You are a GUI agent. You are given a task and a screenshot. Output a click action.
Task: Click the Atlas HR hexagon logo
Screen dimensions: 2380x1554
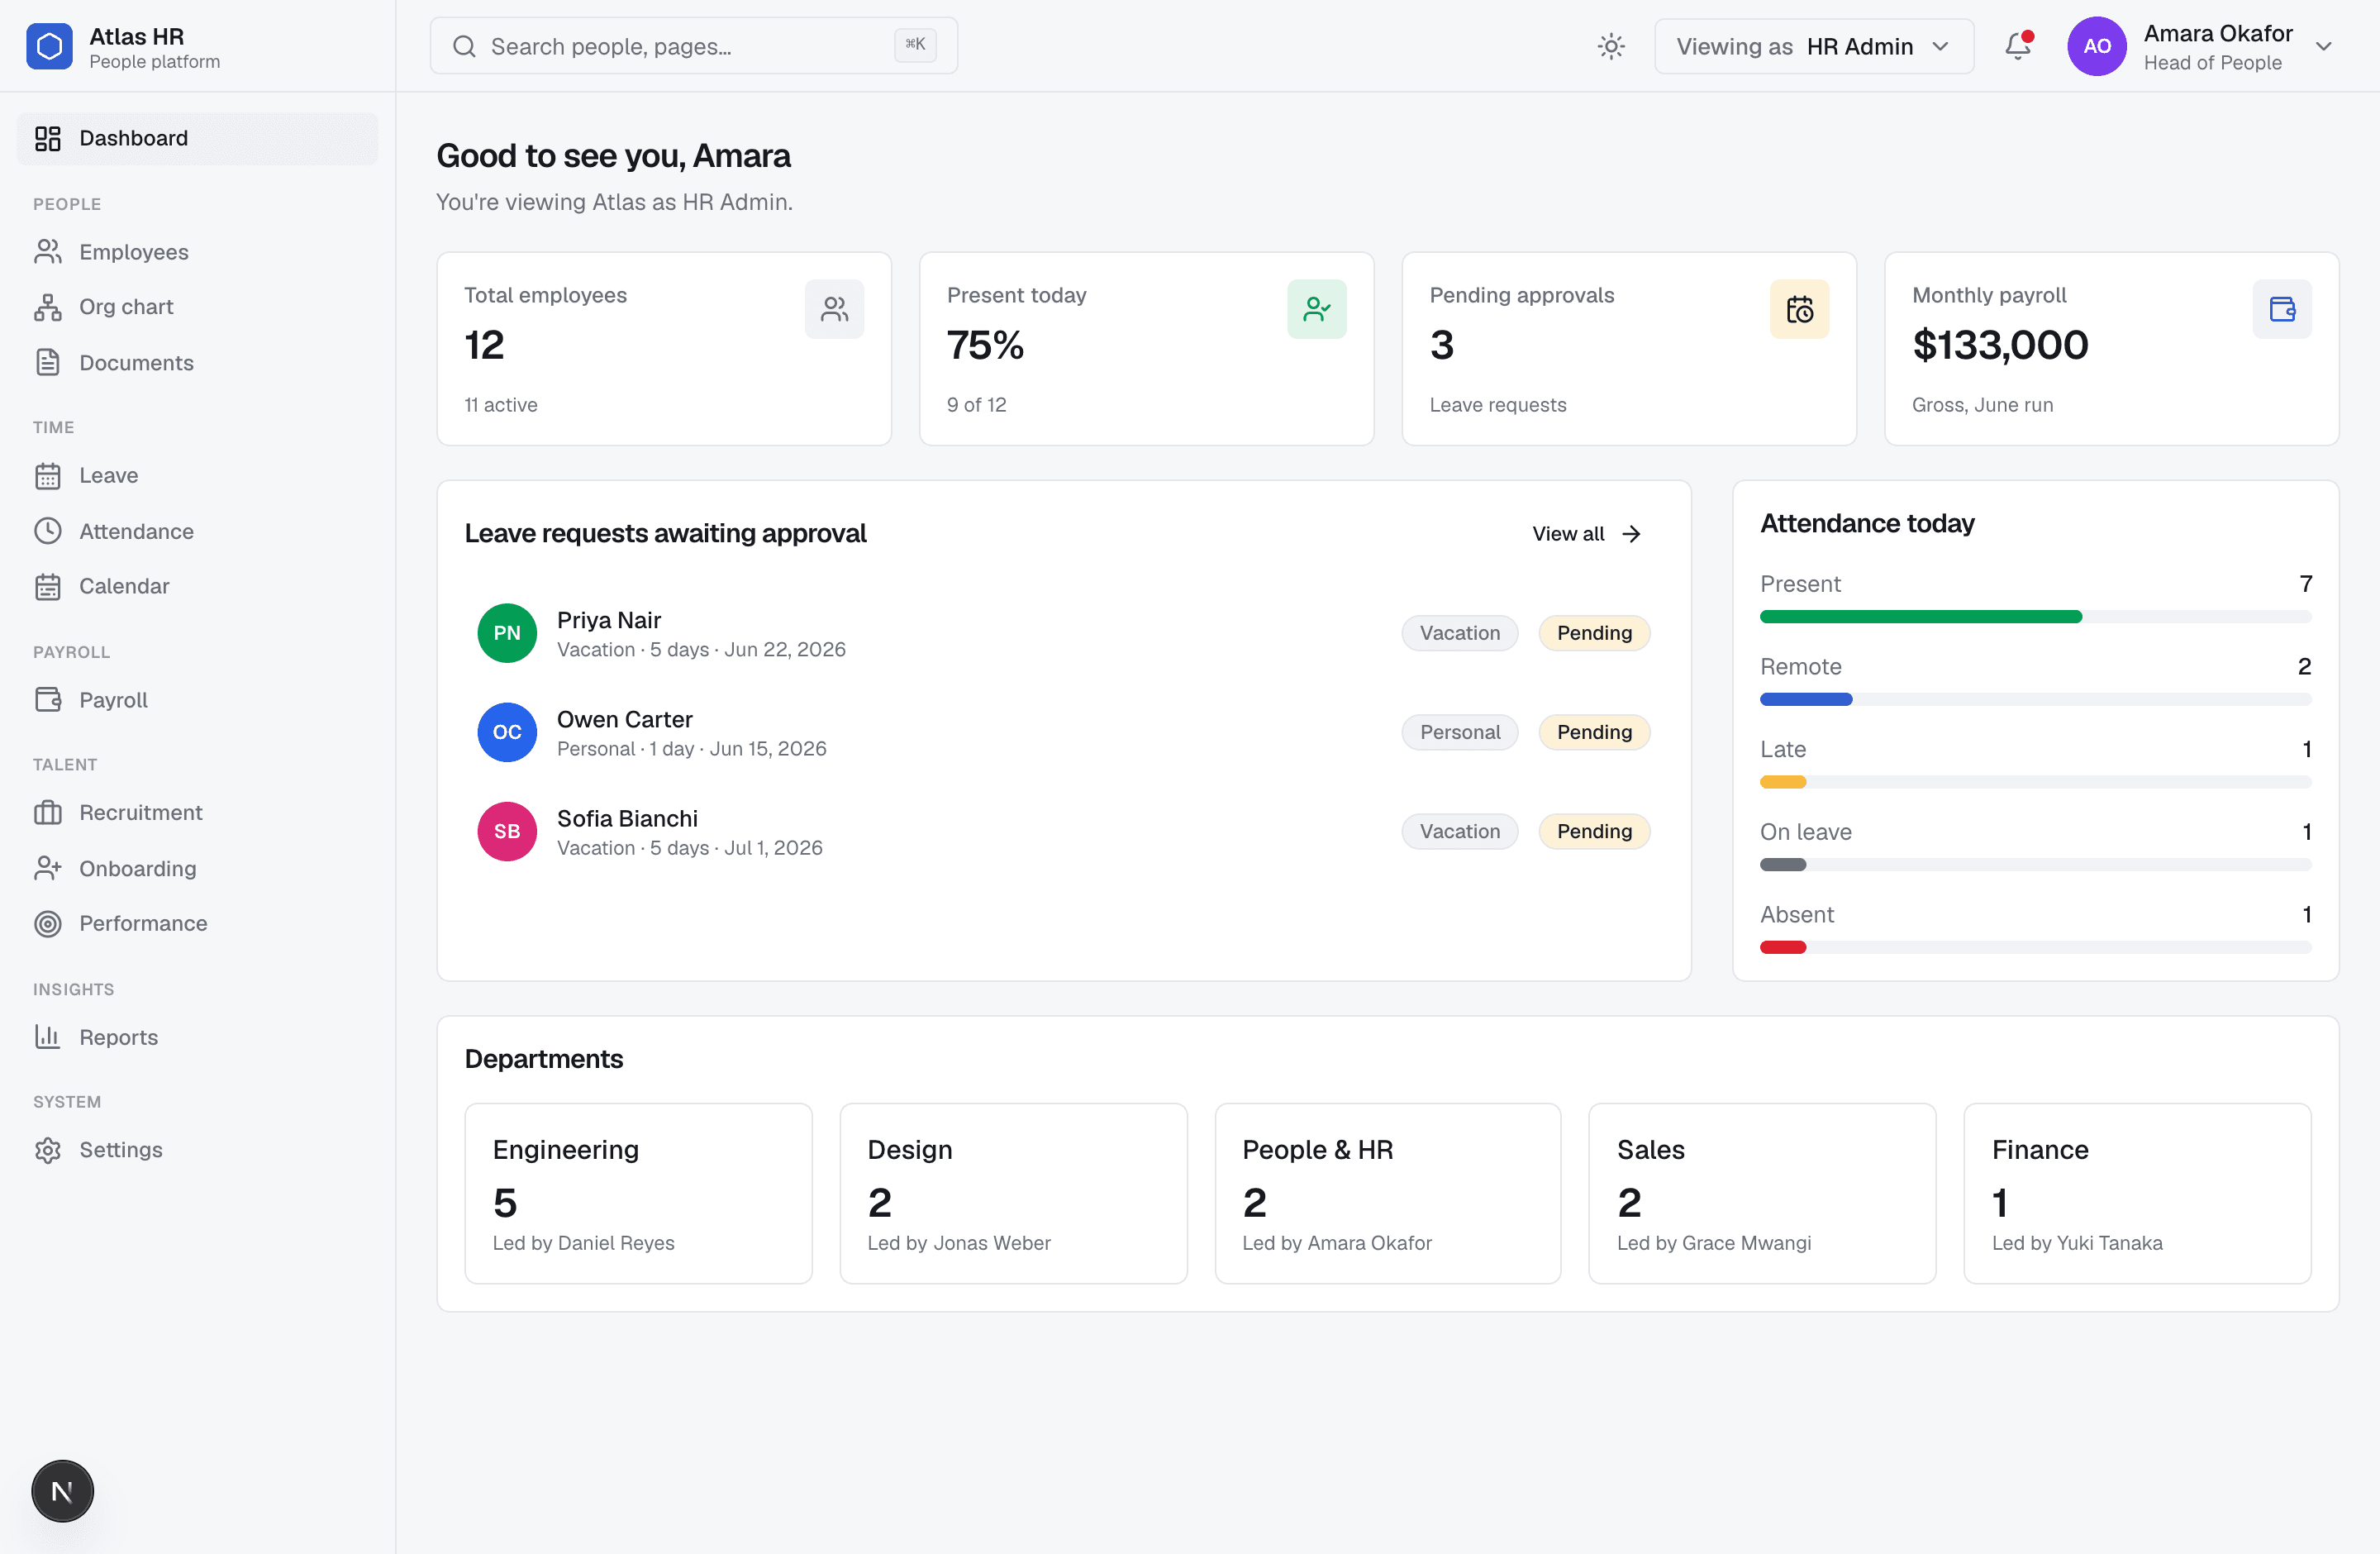coord(49,46)
